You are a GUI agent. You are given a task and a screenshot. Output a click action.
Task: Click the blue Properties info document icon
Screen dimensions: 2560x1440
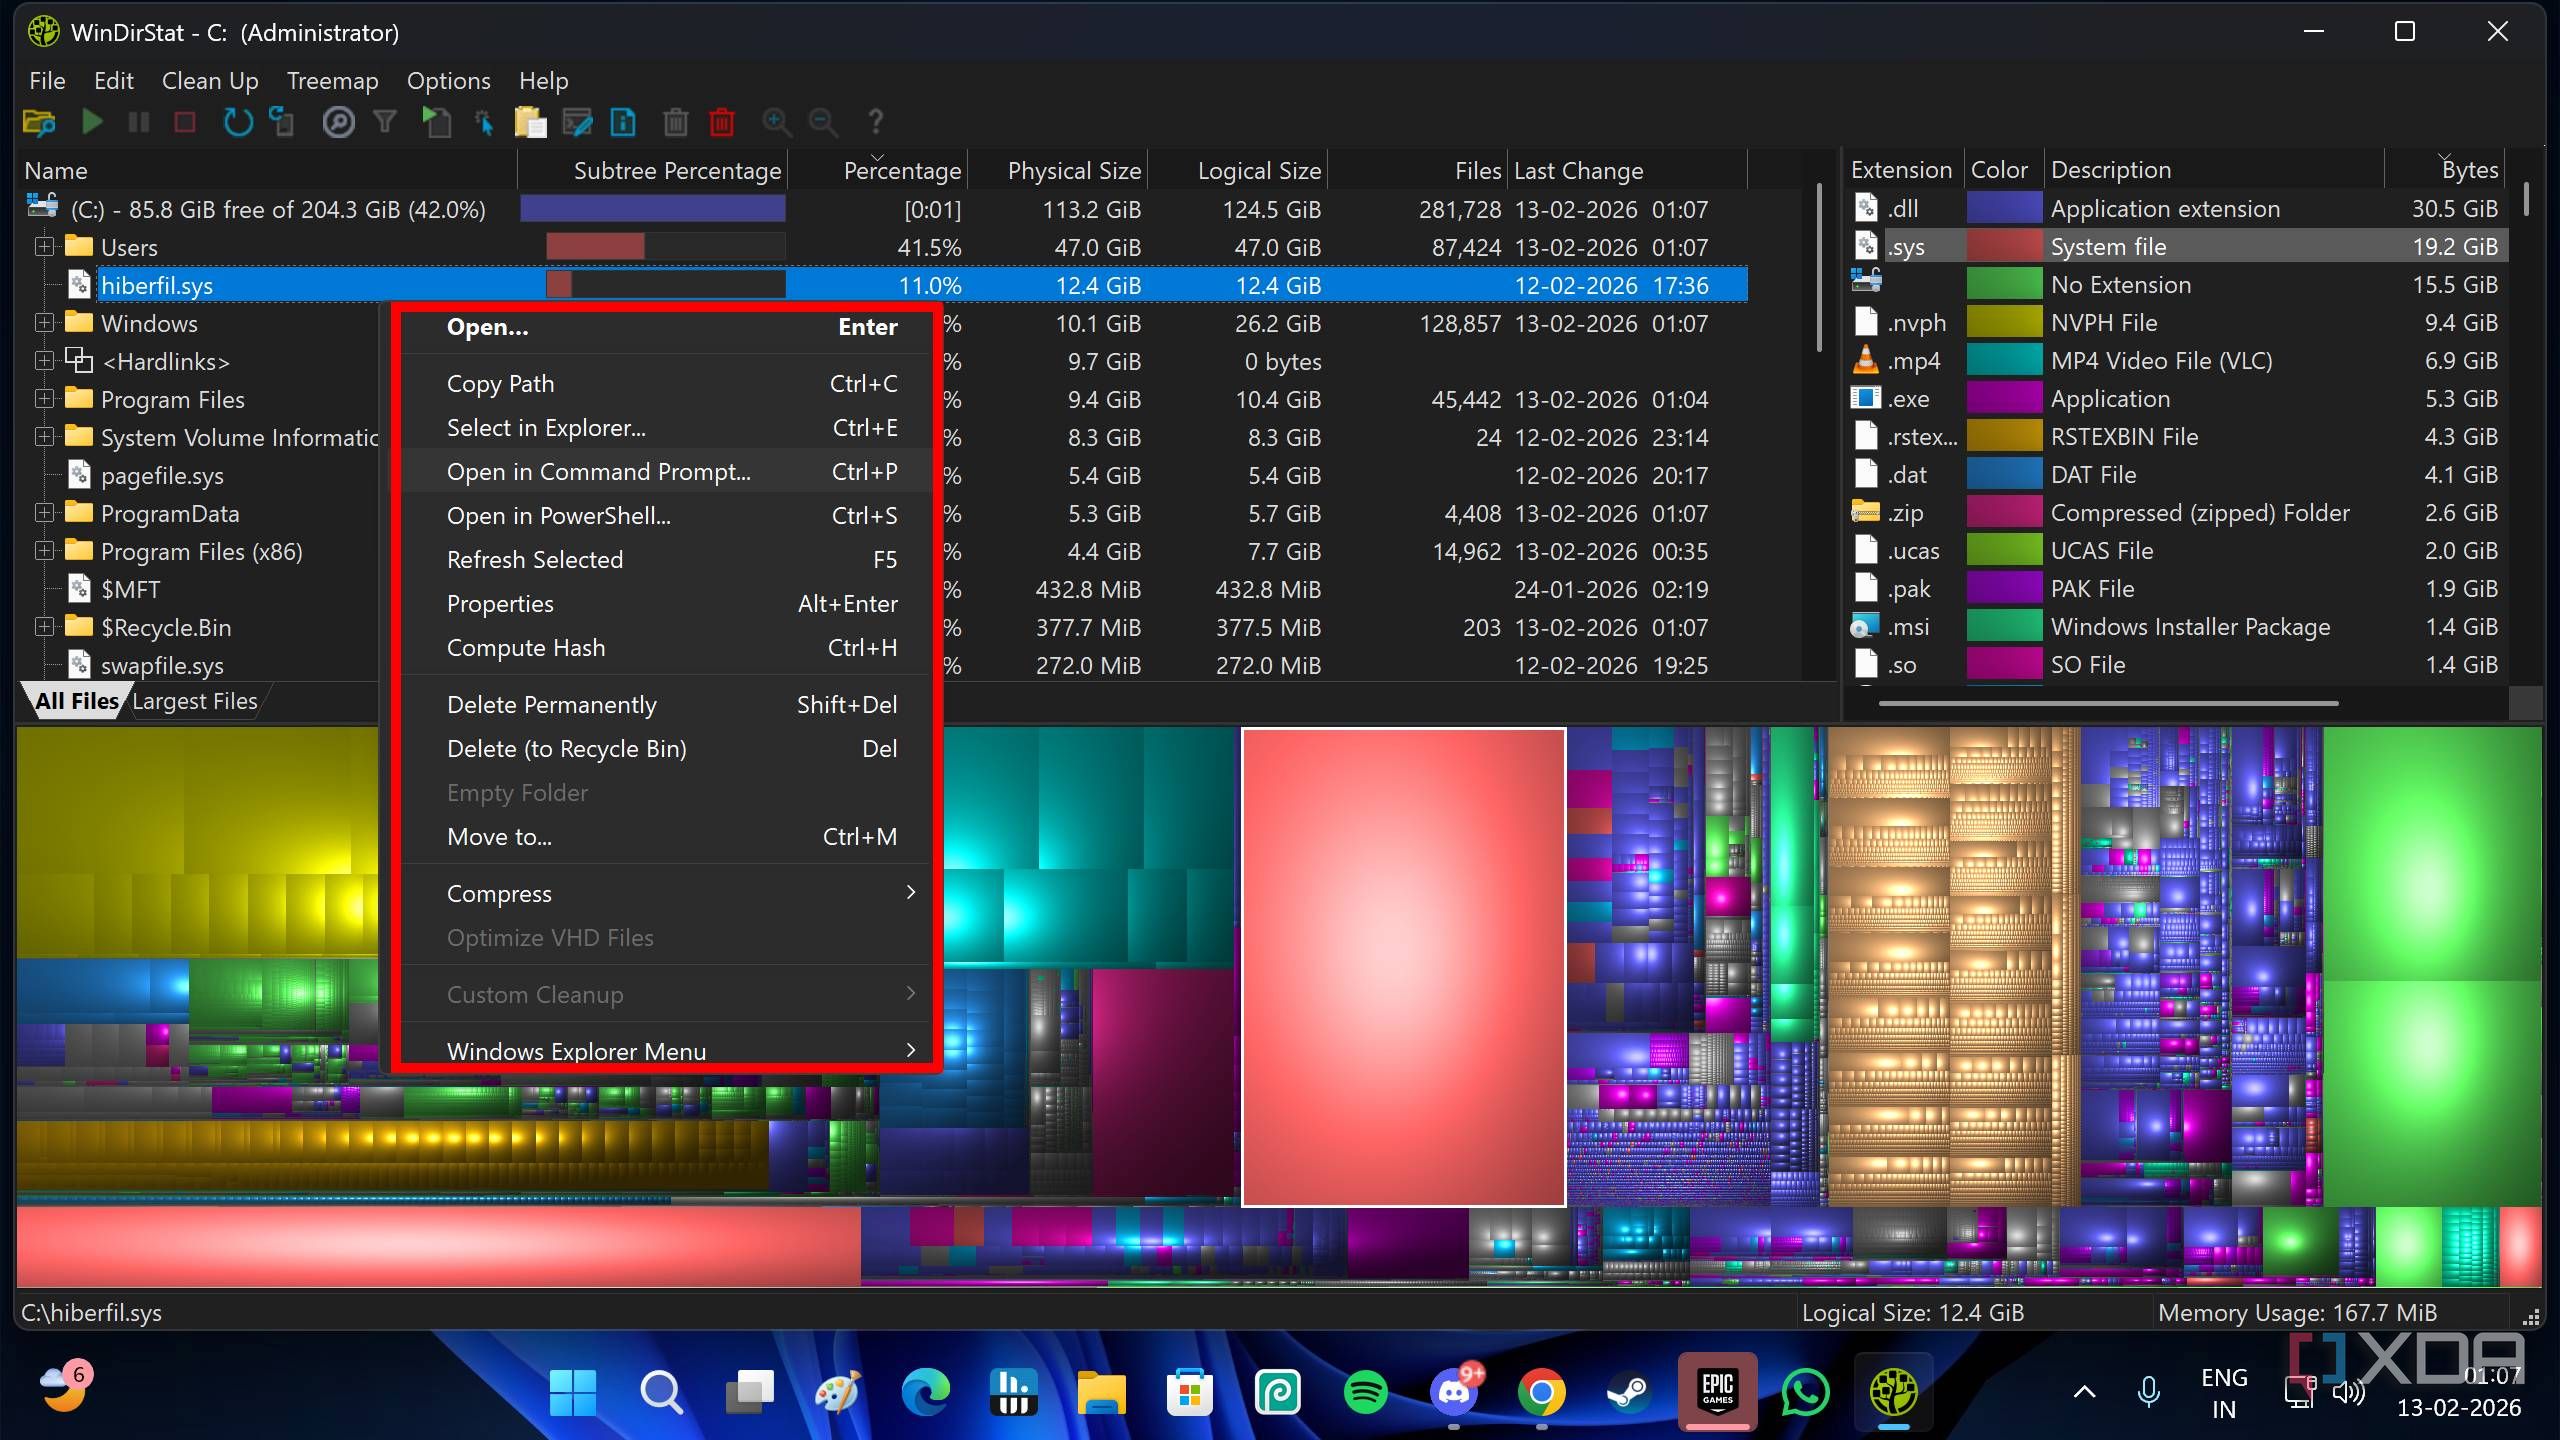(623, 122)
